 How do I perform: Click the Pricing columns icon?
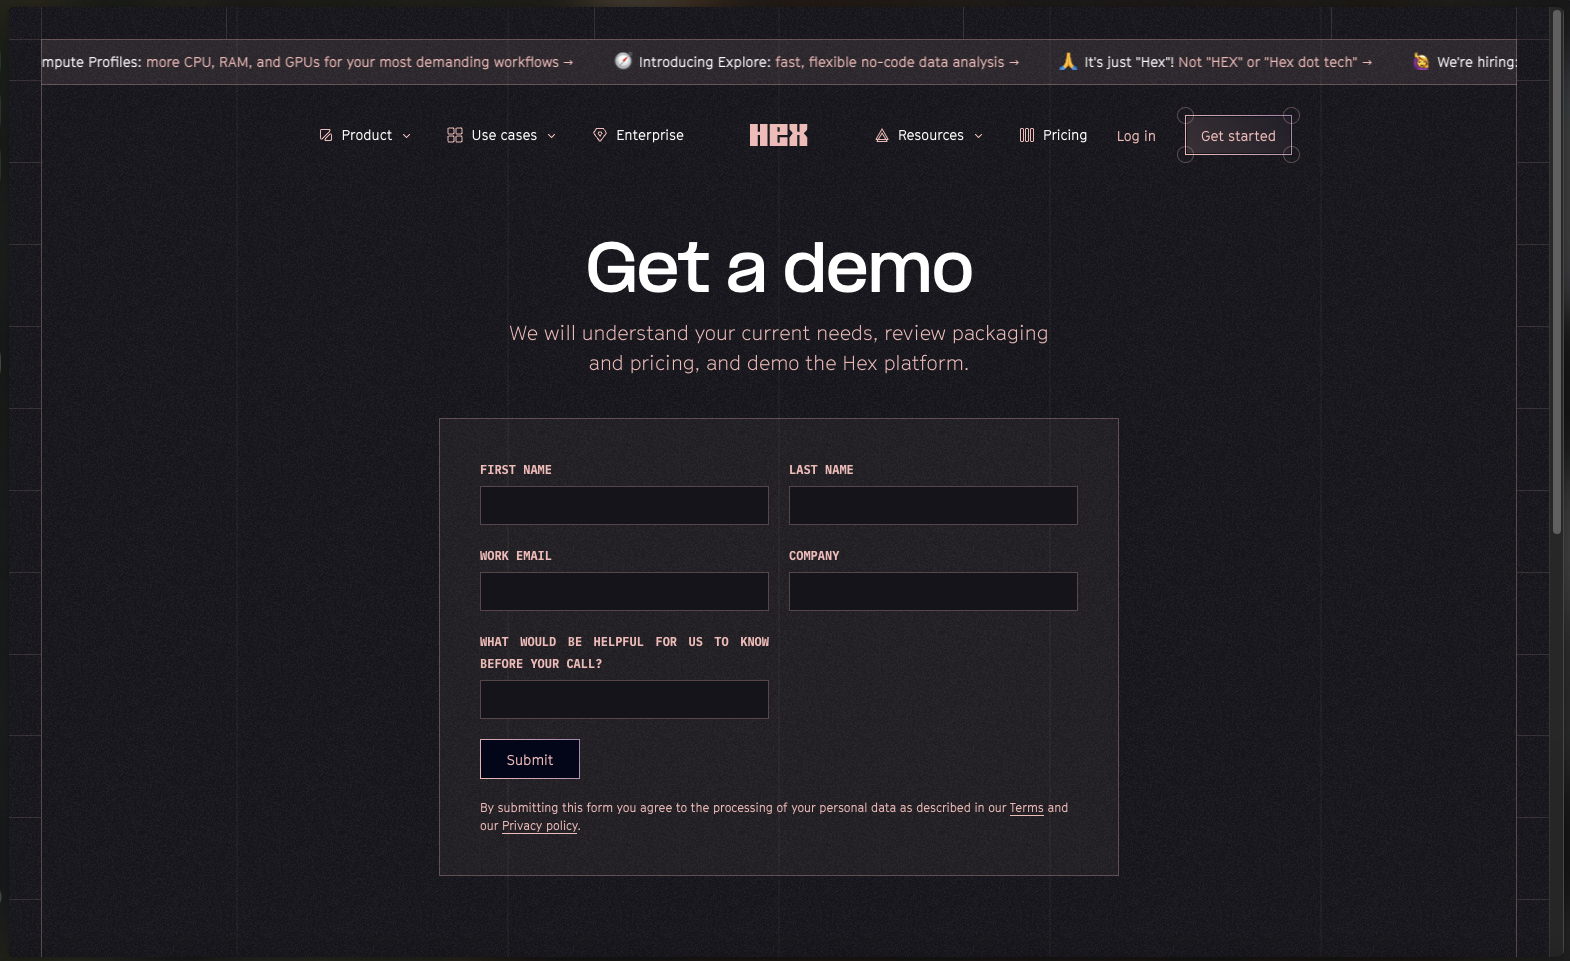(x=1027, y=135)
